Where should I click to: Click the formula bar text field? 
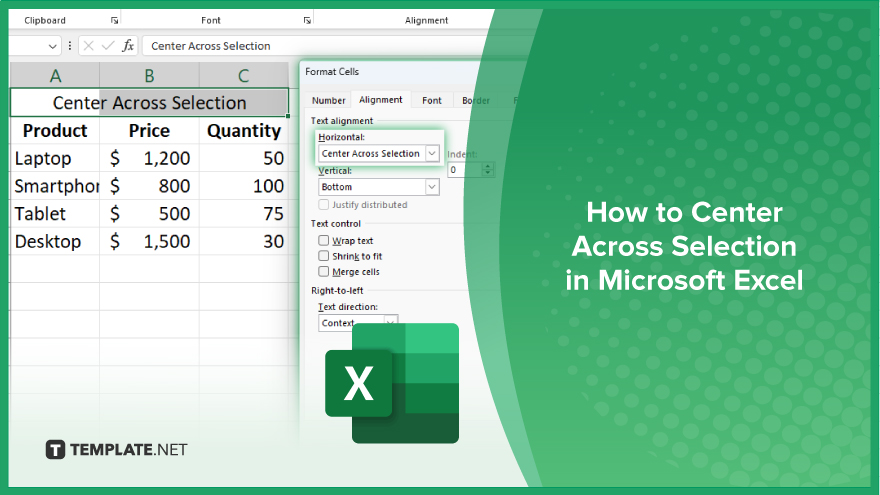click(x=314, y=46)
